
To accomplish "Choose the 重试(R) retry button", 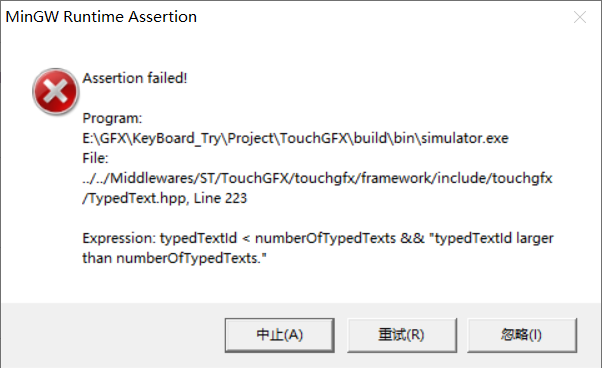I will point(402,335).
